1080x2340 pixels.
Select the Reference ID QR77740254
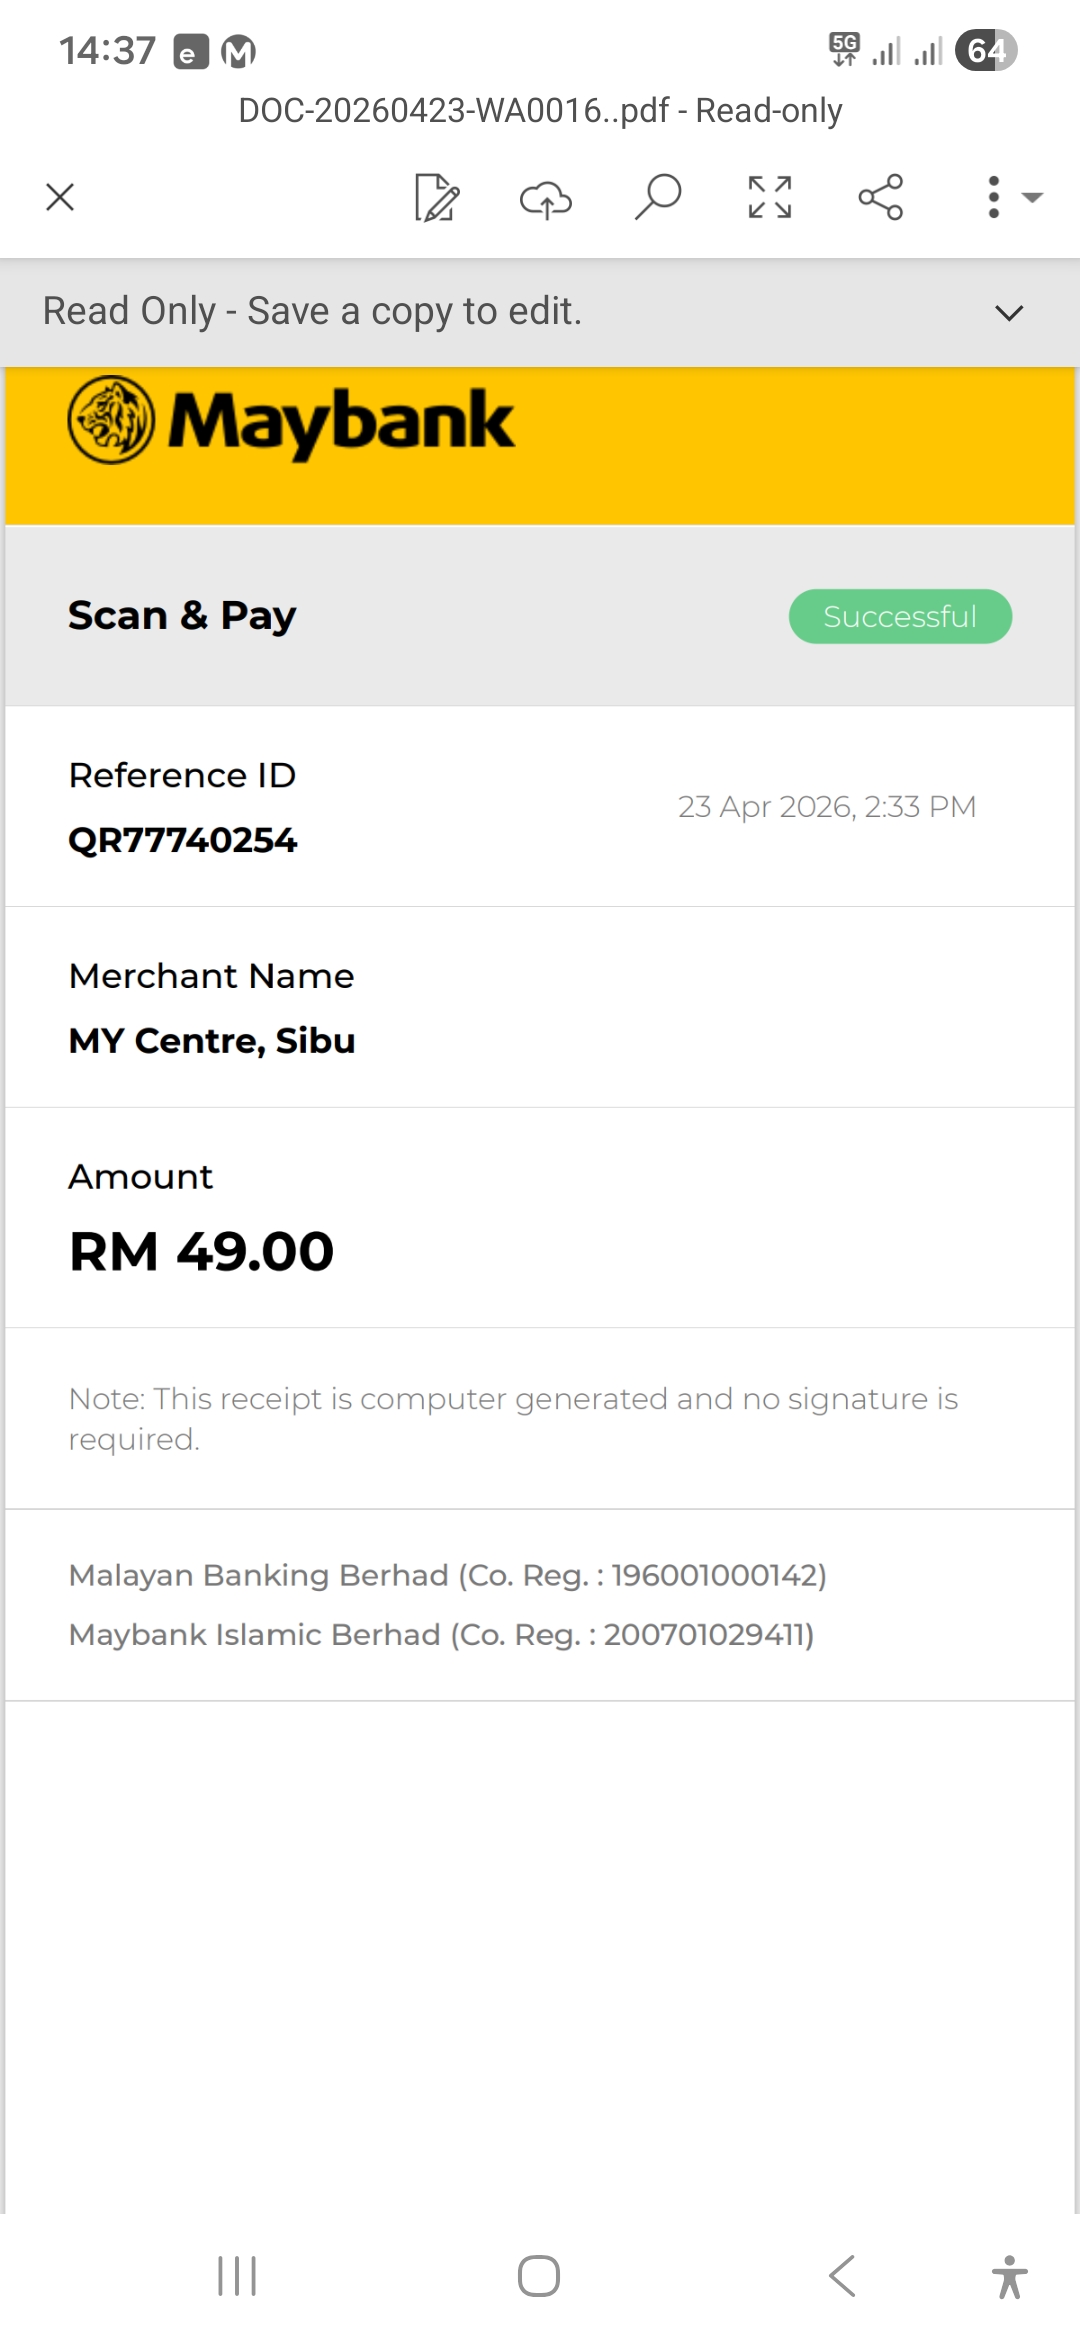point(183,840)
